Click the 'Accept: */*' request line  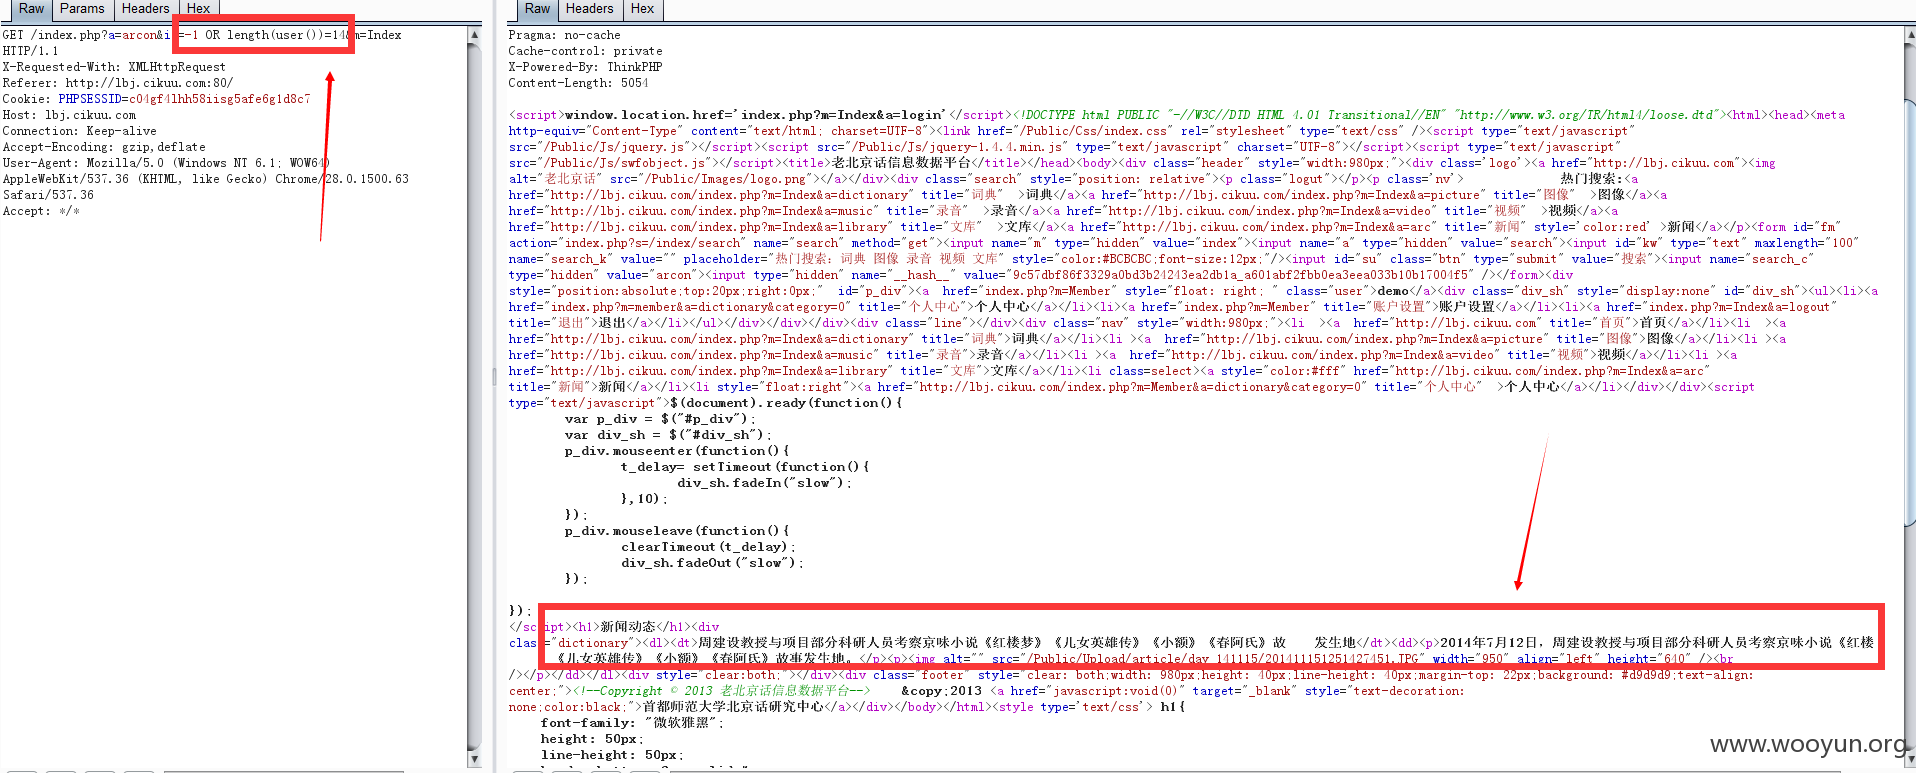point(41,211)
